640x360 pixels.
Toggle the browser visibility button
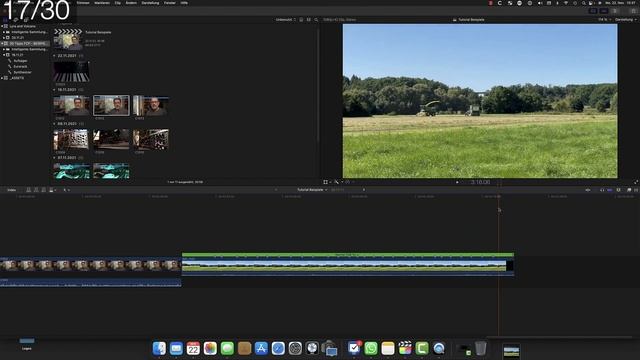coord(593,11)
